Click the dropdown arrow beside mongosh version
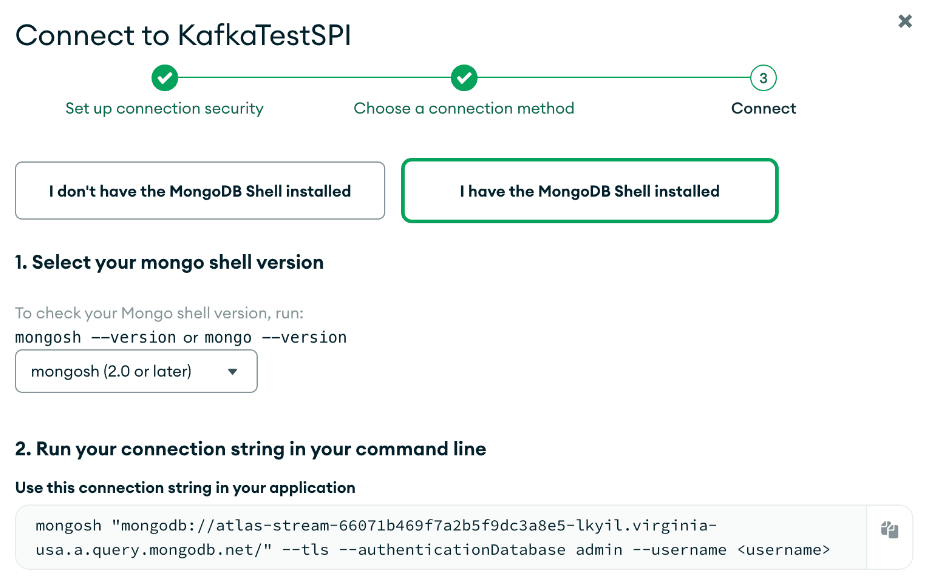 (x=232, y=372)
